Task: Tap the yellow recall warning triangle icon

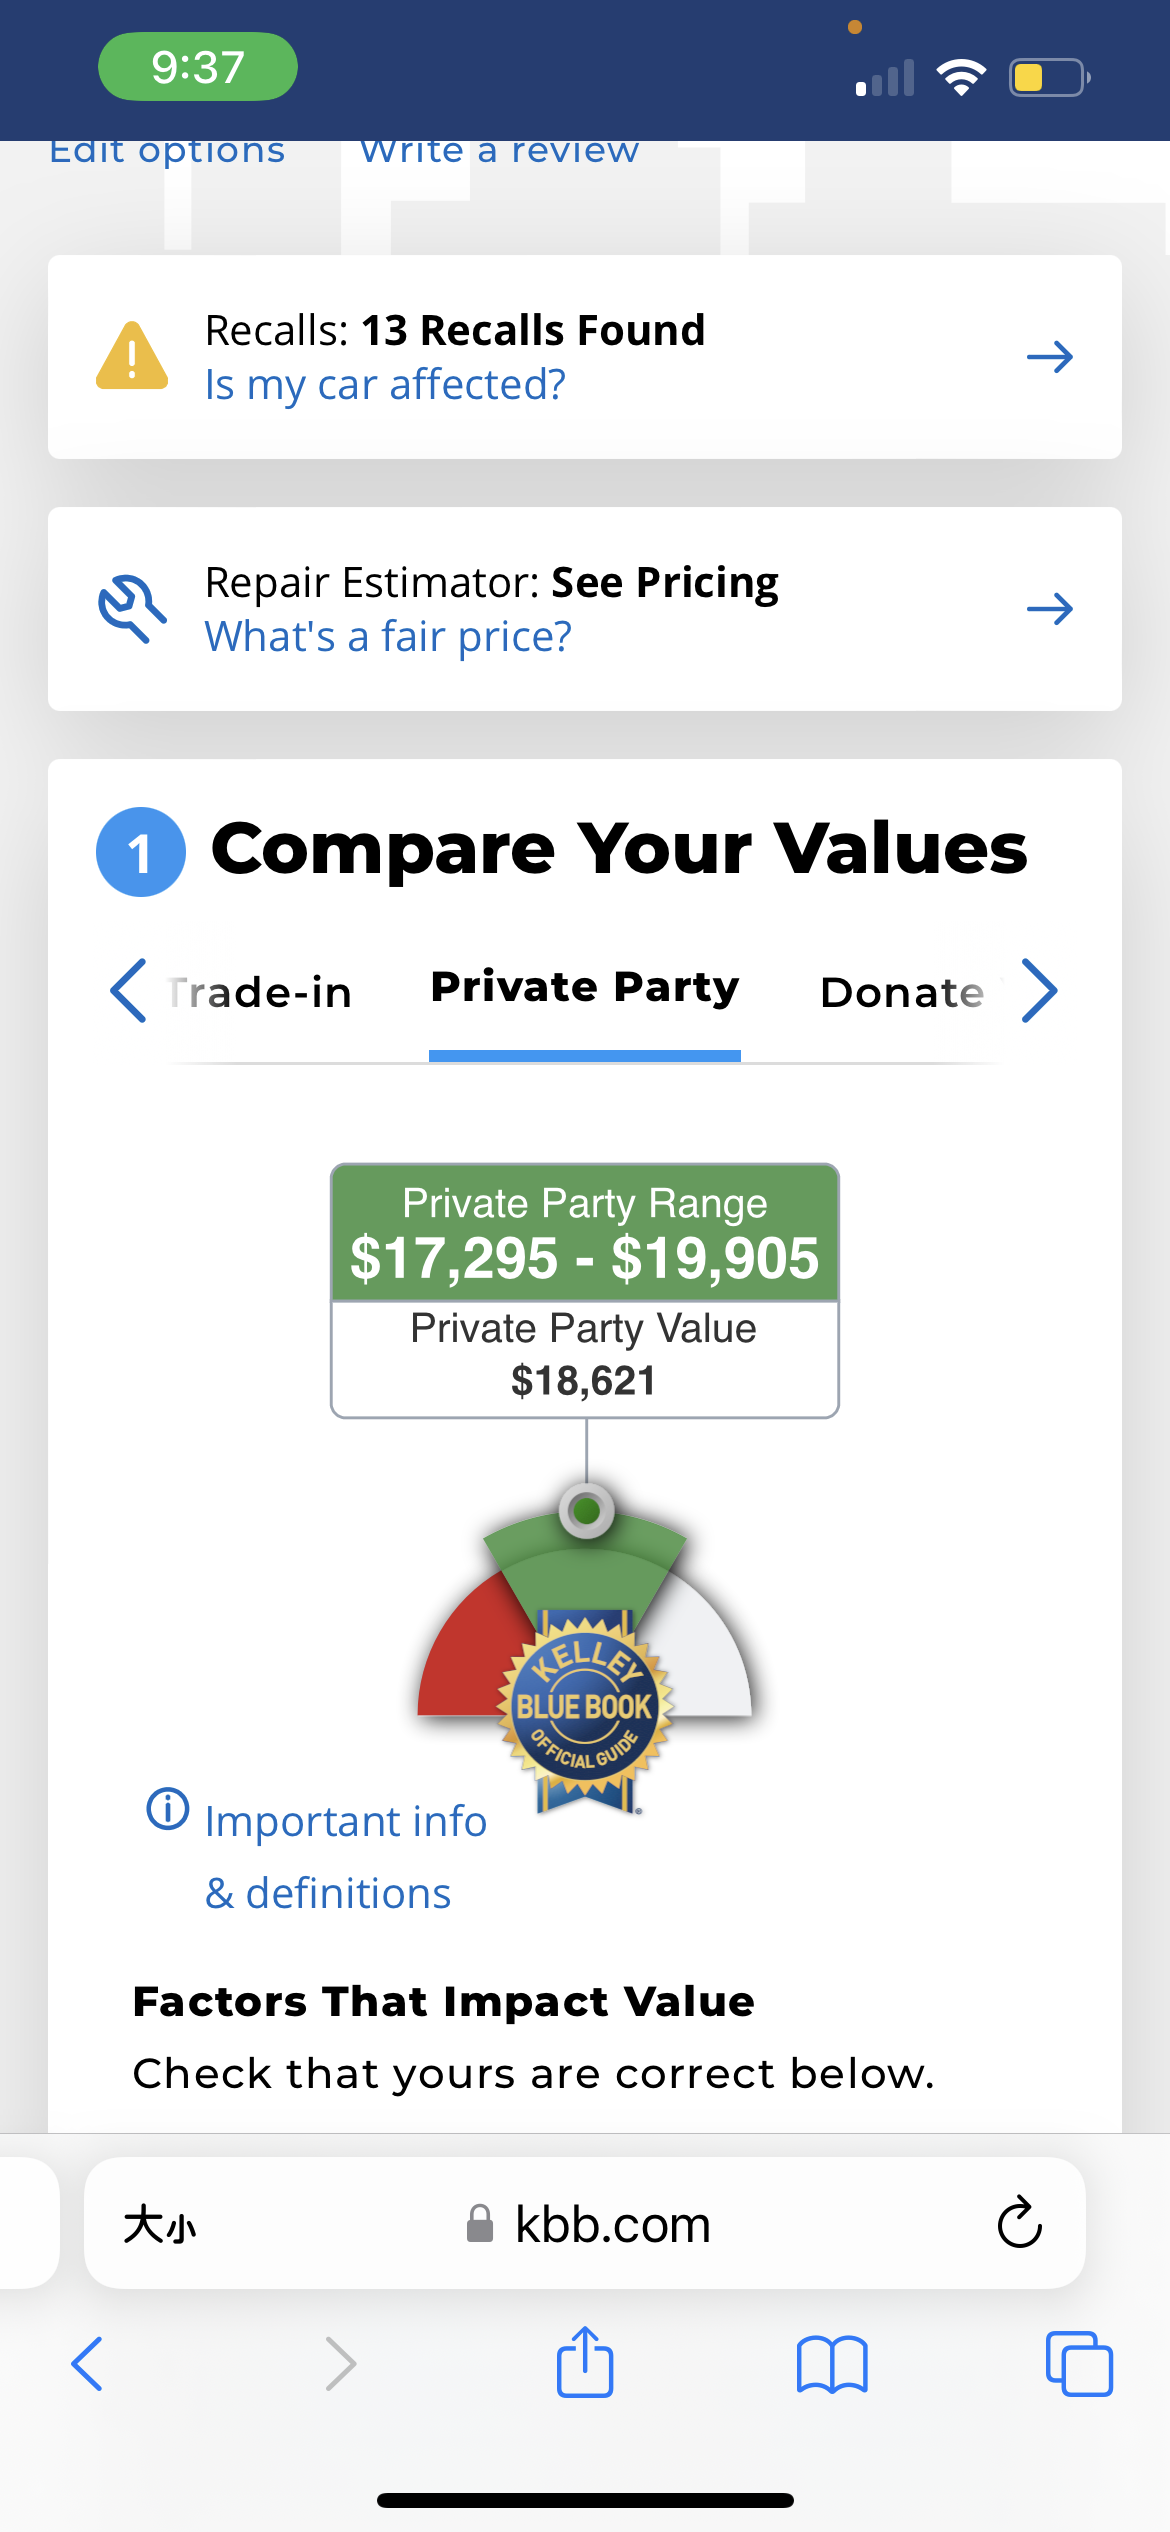Action: pos(131,356)
